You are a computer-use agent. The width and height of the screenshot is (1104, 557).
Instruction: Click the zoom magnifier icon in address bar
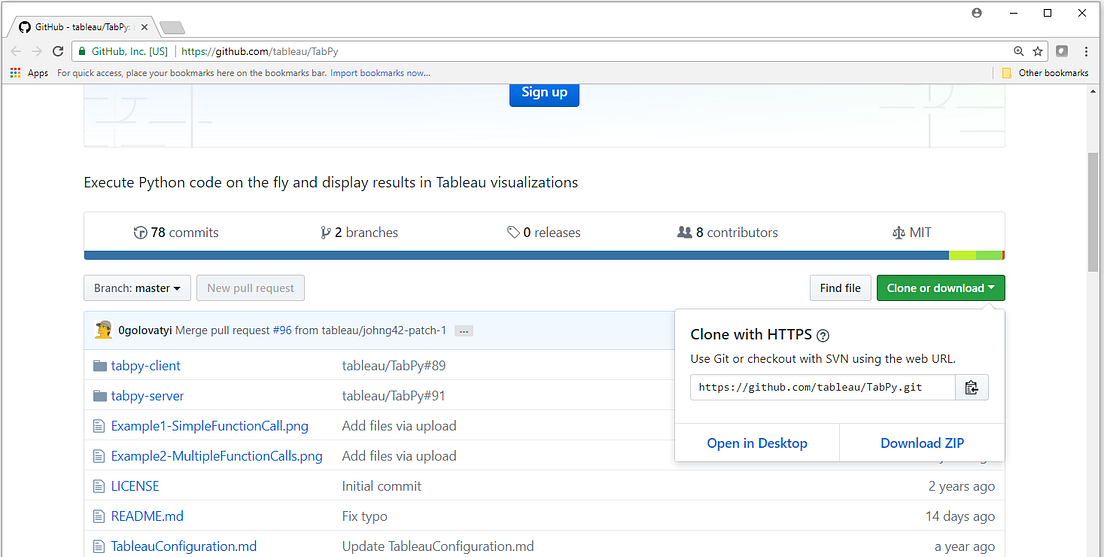(1018, 51)
